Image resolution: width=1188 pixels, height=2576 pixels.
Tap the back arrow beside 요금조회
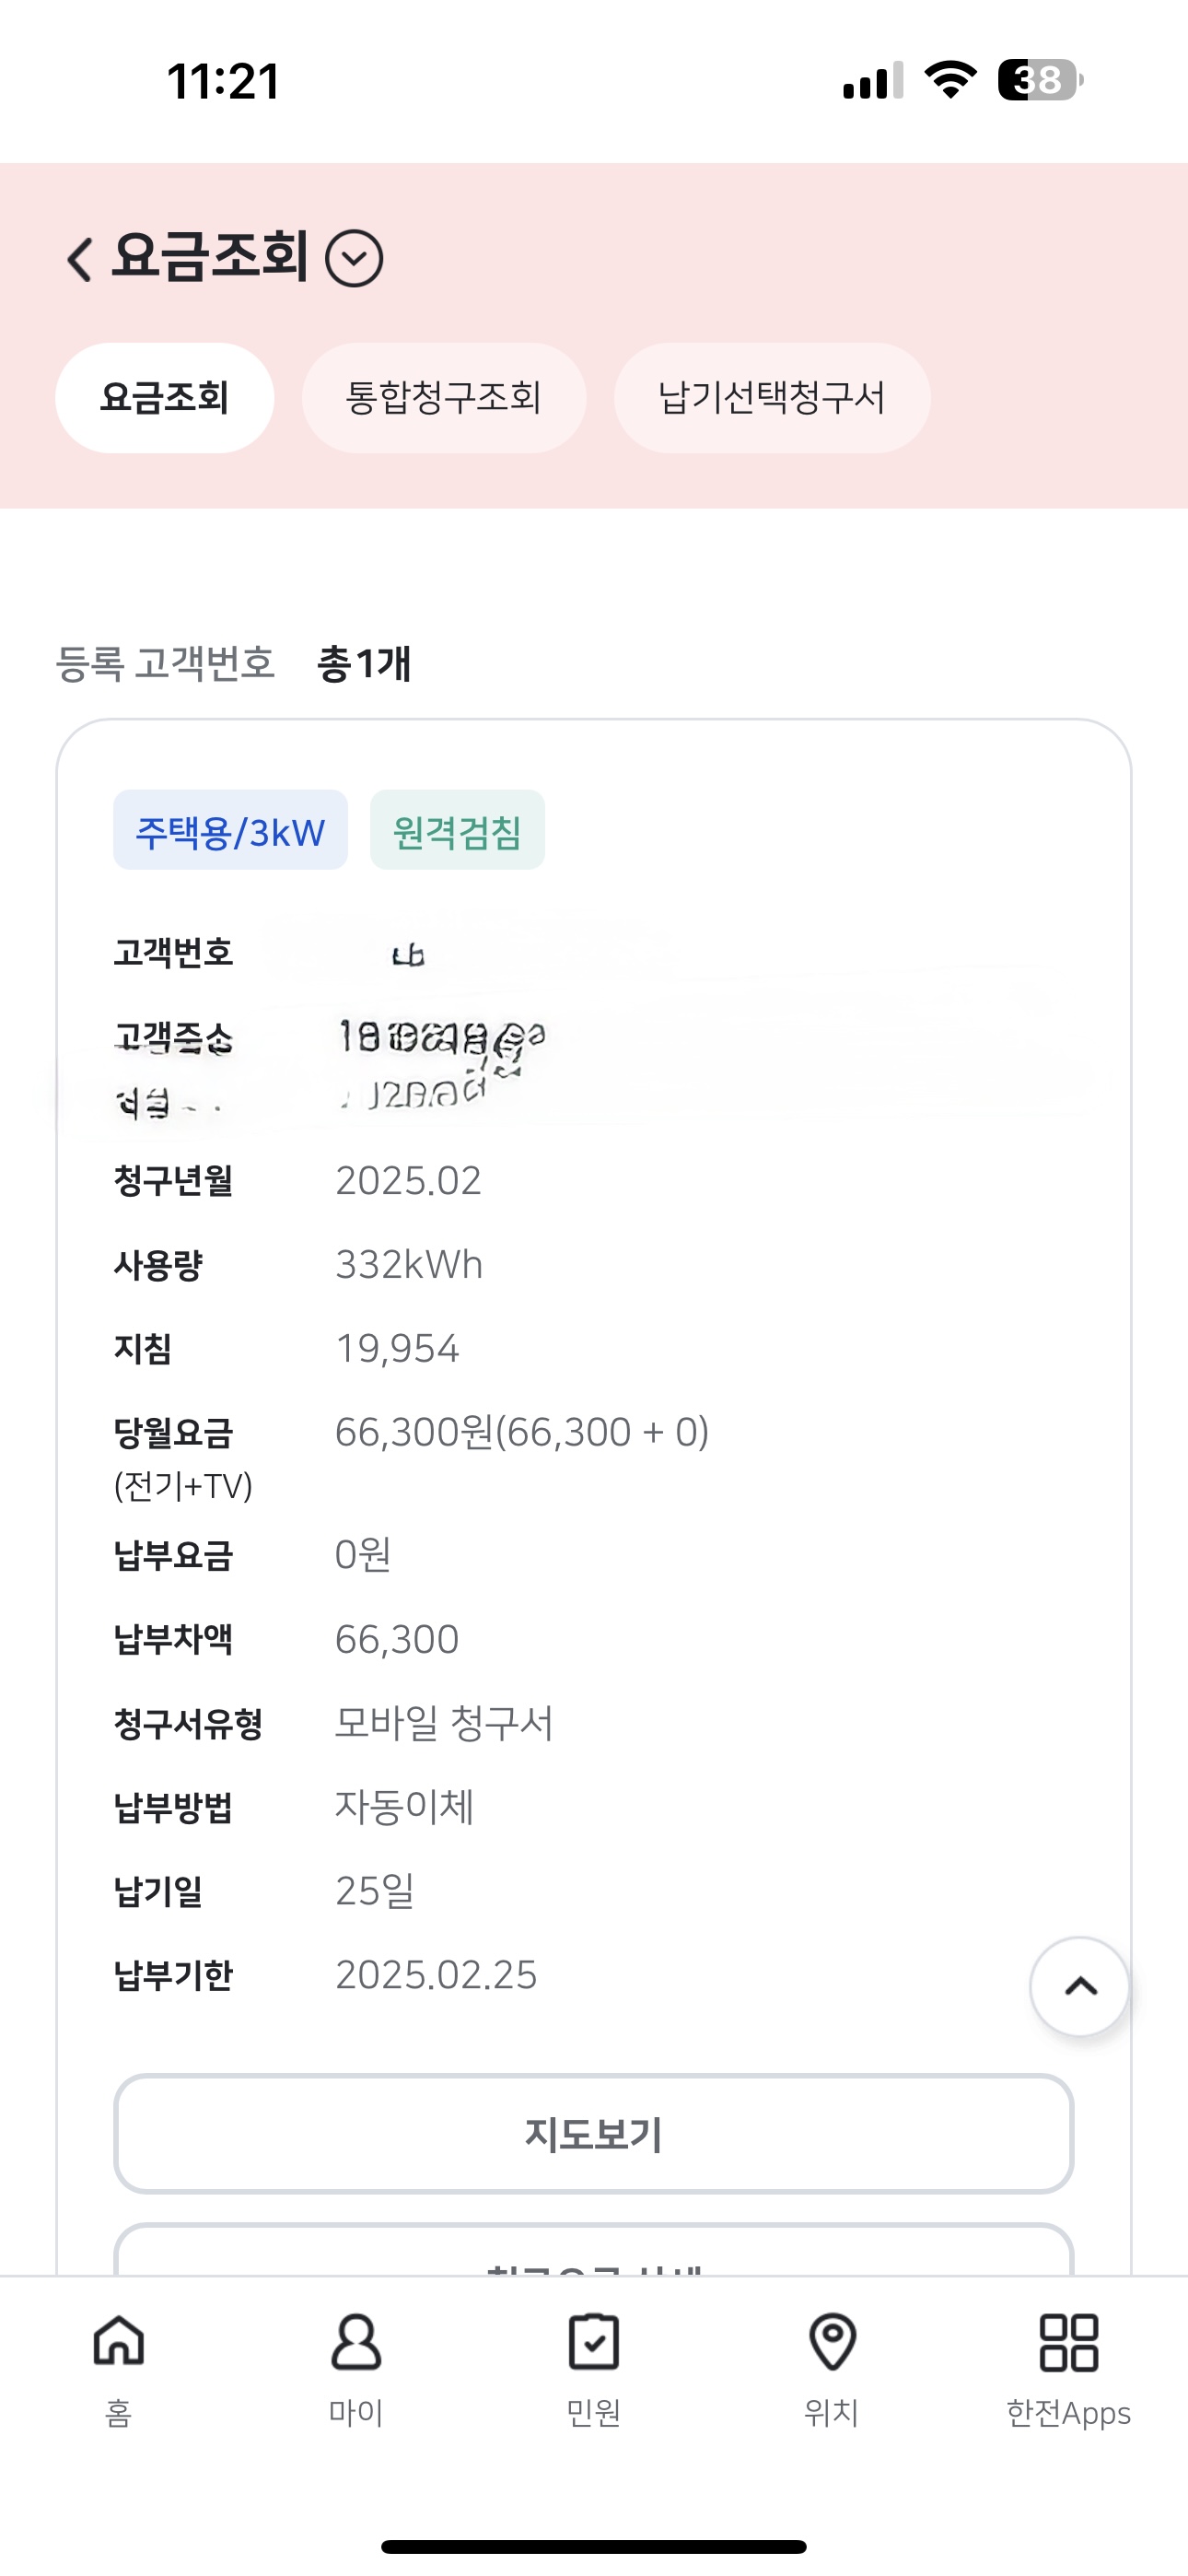(80, 259)
